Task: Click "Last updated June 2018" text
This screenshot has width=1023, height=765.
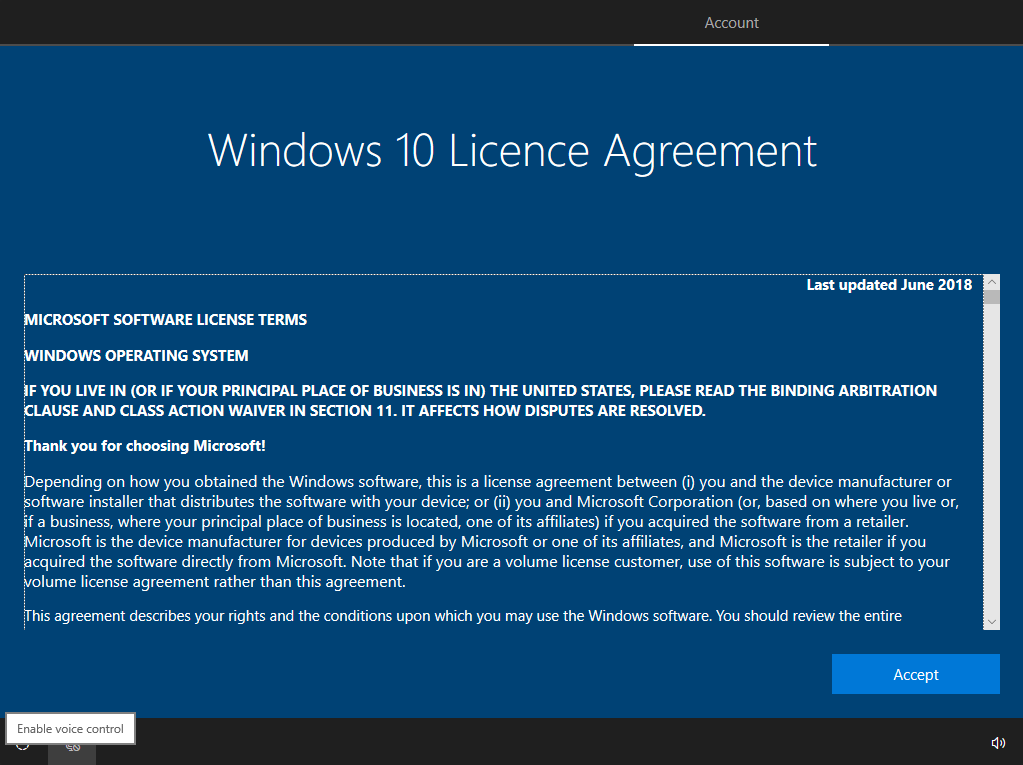Action: click(x=889, y=285)
